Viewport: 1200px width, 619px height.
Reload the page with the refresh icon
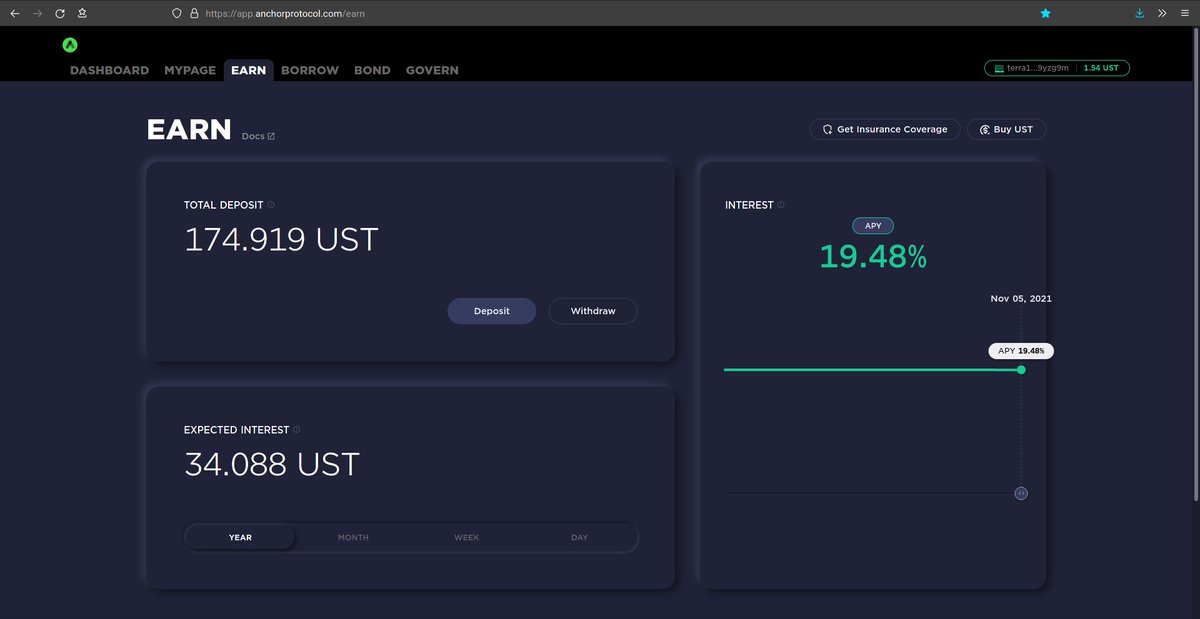(x=60, y=13)
